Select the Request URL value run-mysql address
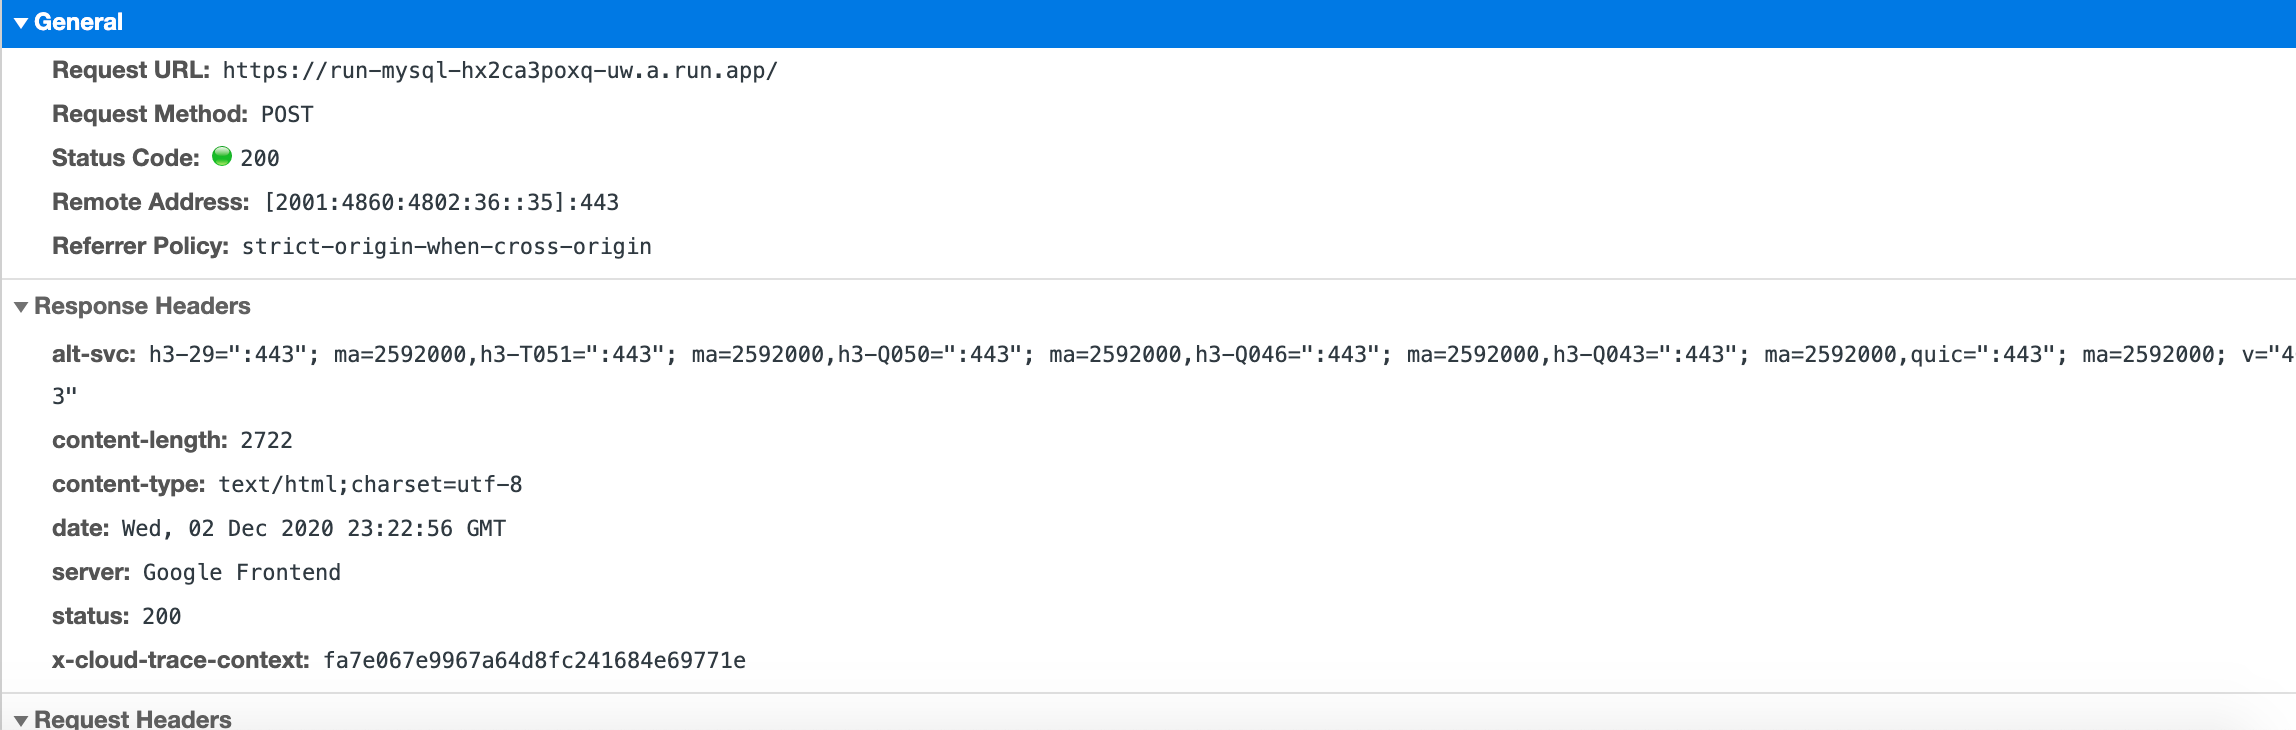2296x730 pixels. click(x=500, y=71)
